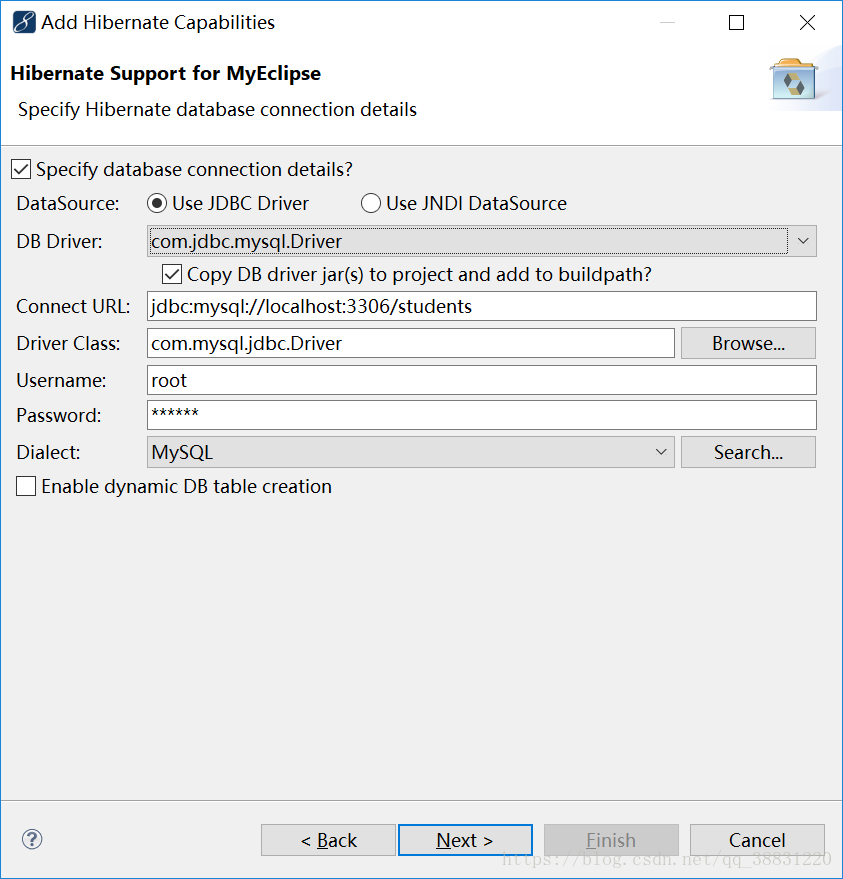This screenshot has width=843, height=879.
Task: Click the Connect URL input field
Action: (481, 306)
